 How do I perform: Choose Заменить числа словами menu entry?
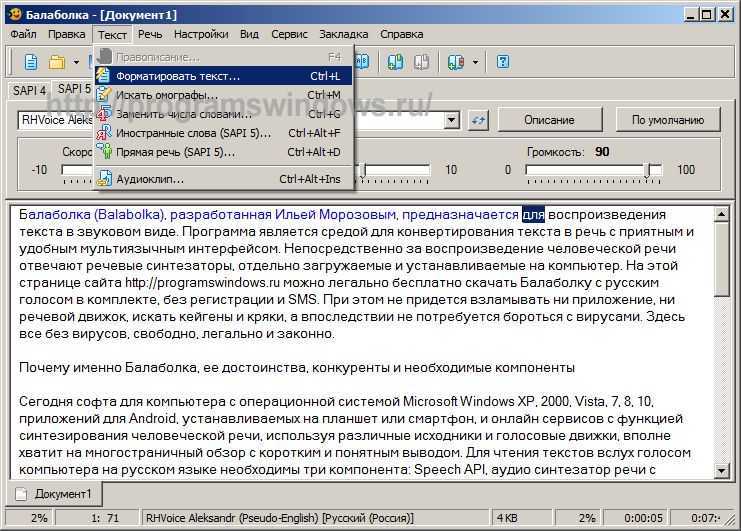click(x=224, y=114)
